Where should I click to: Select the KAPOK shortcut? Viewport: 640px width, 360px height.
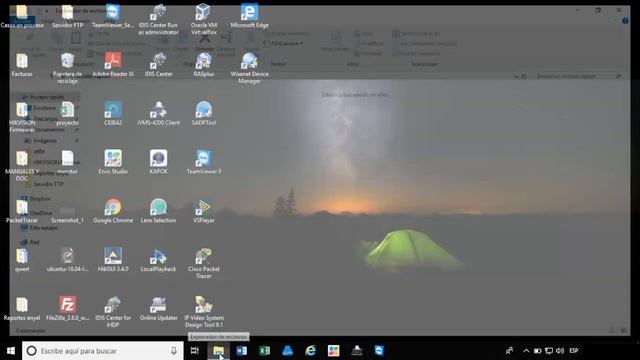click(158, 162)
